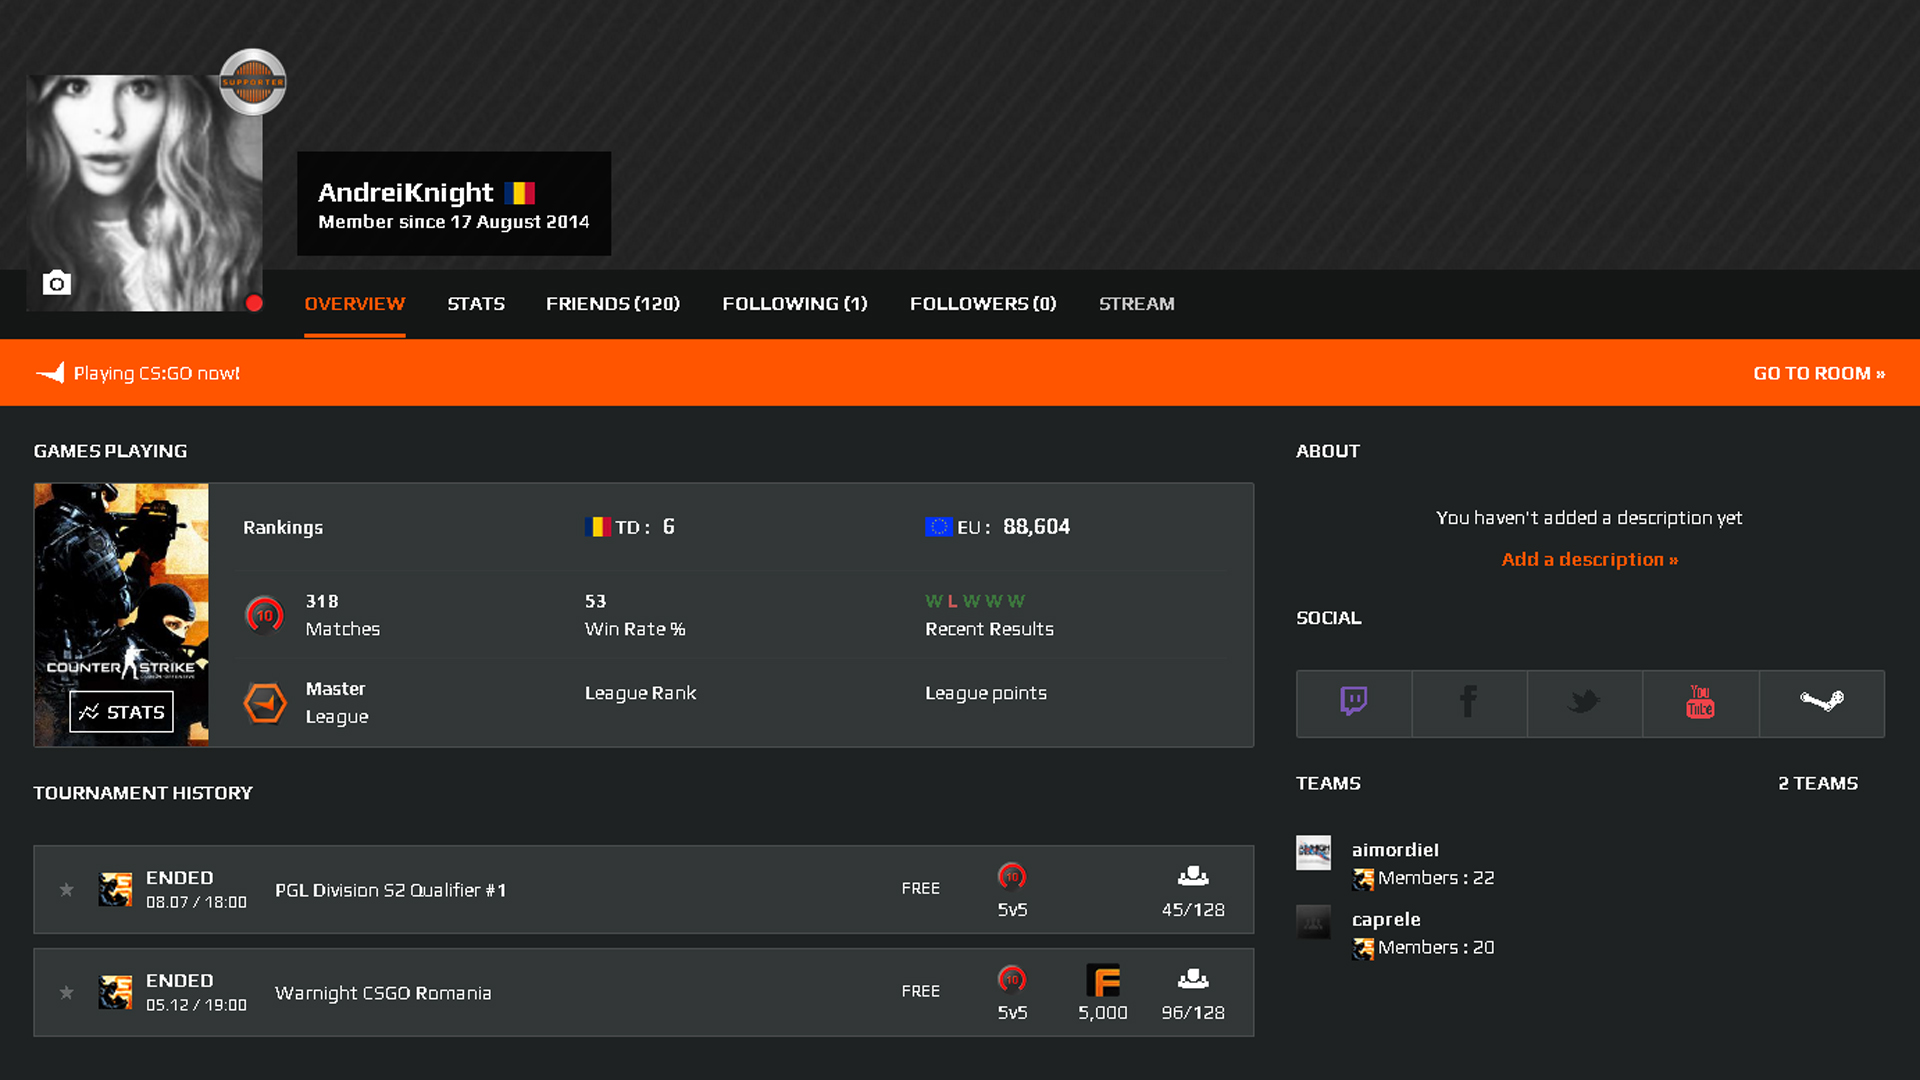Open the caprele team entry

click(x=1386, y=920)
